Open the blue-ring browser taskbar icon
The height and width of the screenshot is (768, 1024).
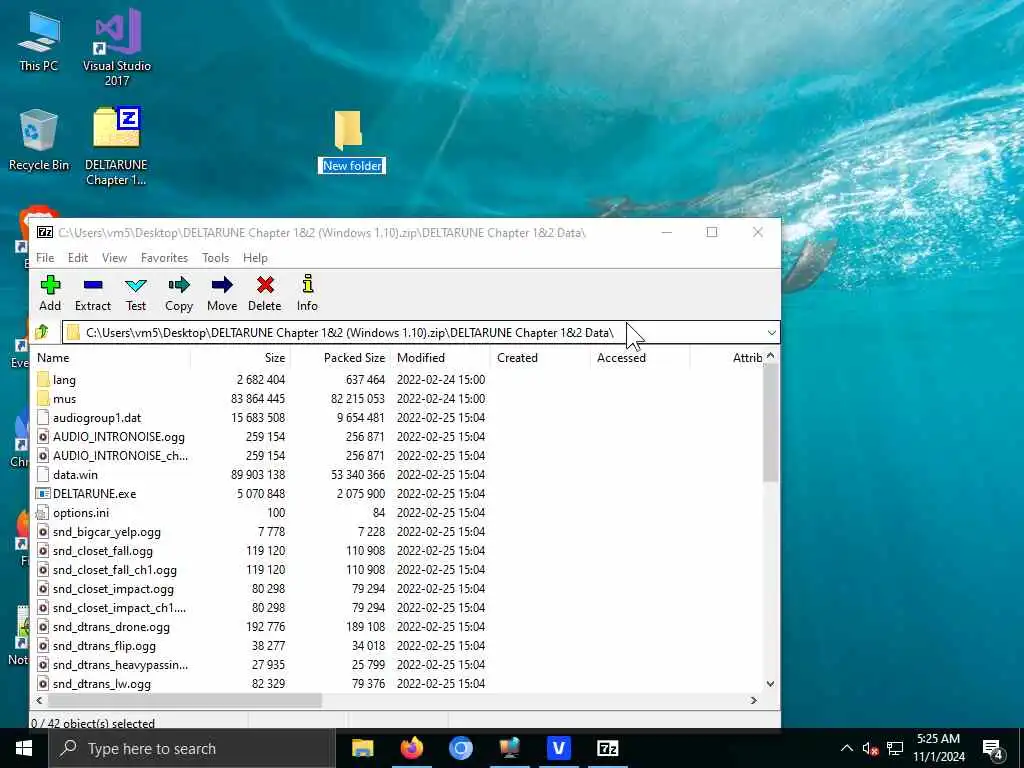coord(460,748)
